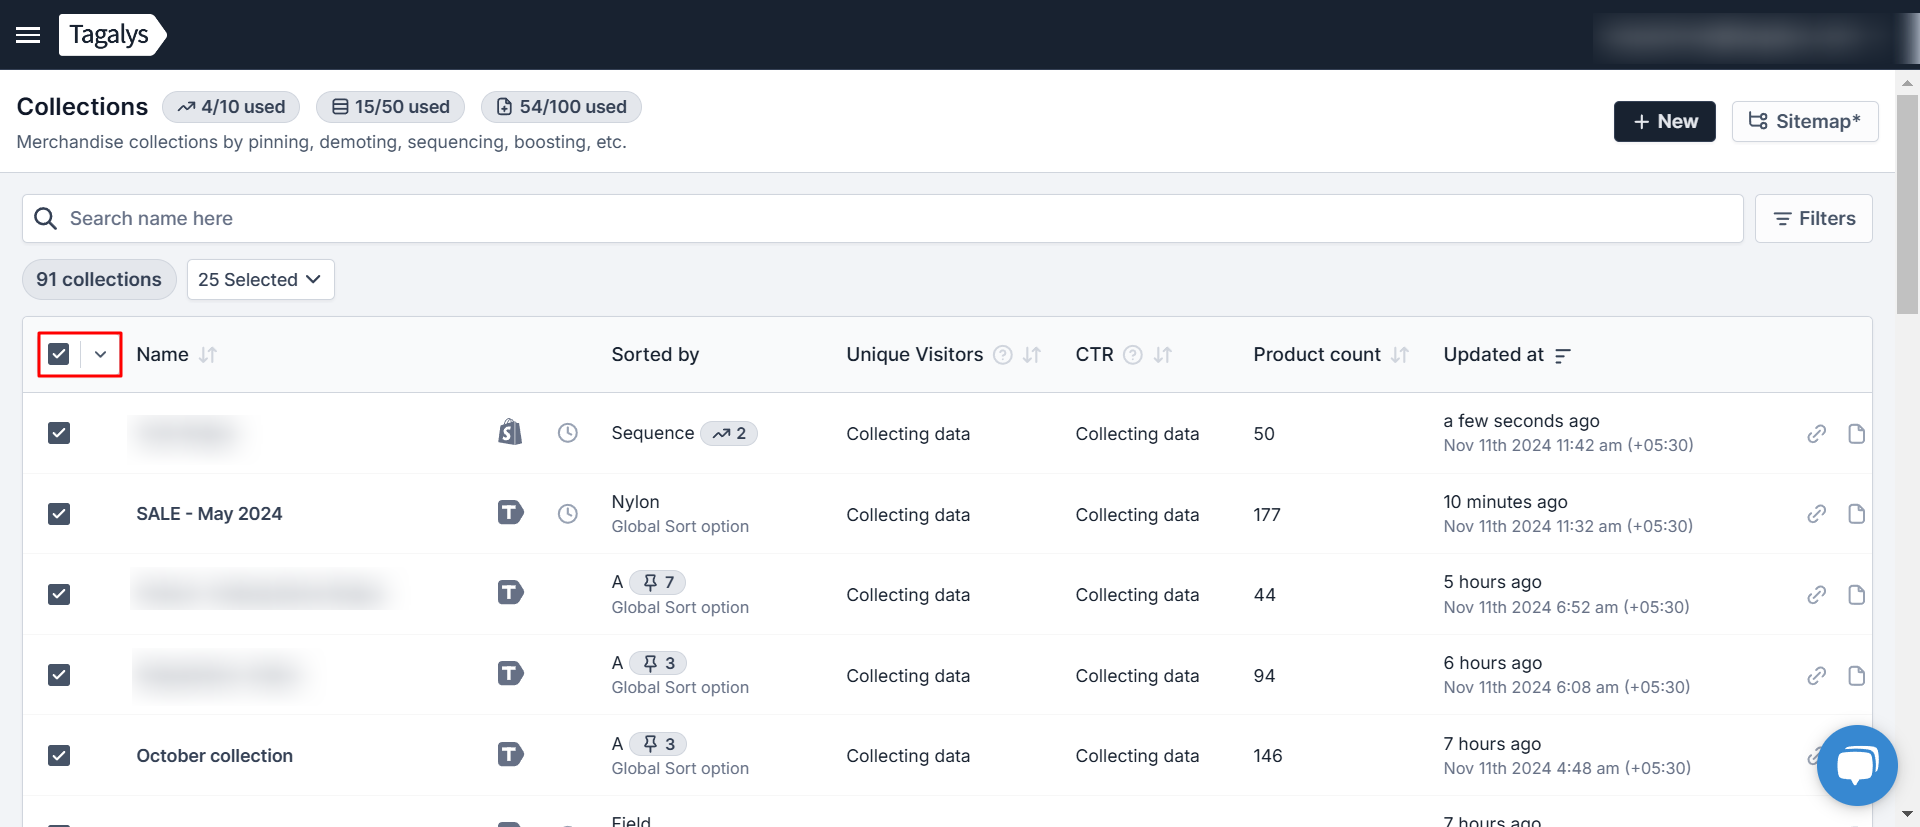Click clock icon for SALE - May 2024
This screenshot has width=1920, height=827.
point(568,514)
